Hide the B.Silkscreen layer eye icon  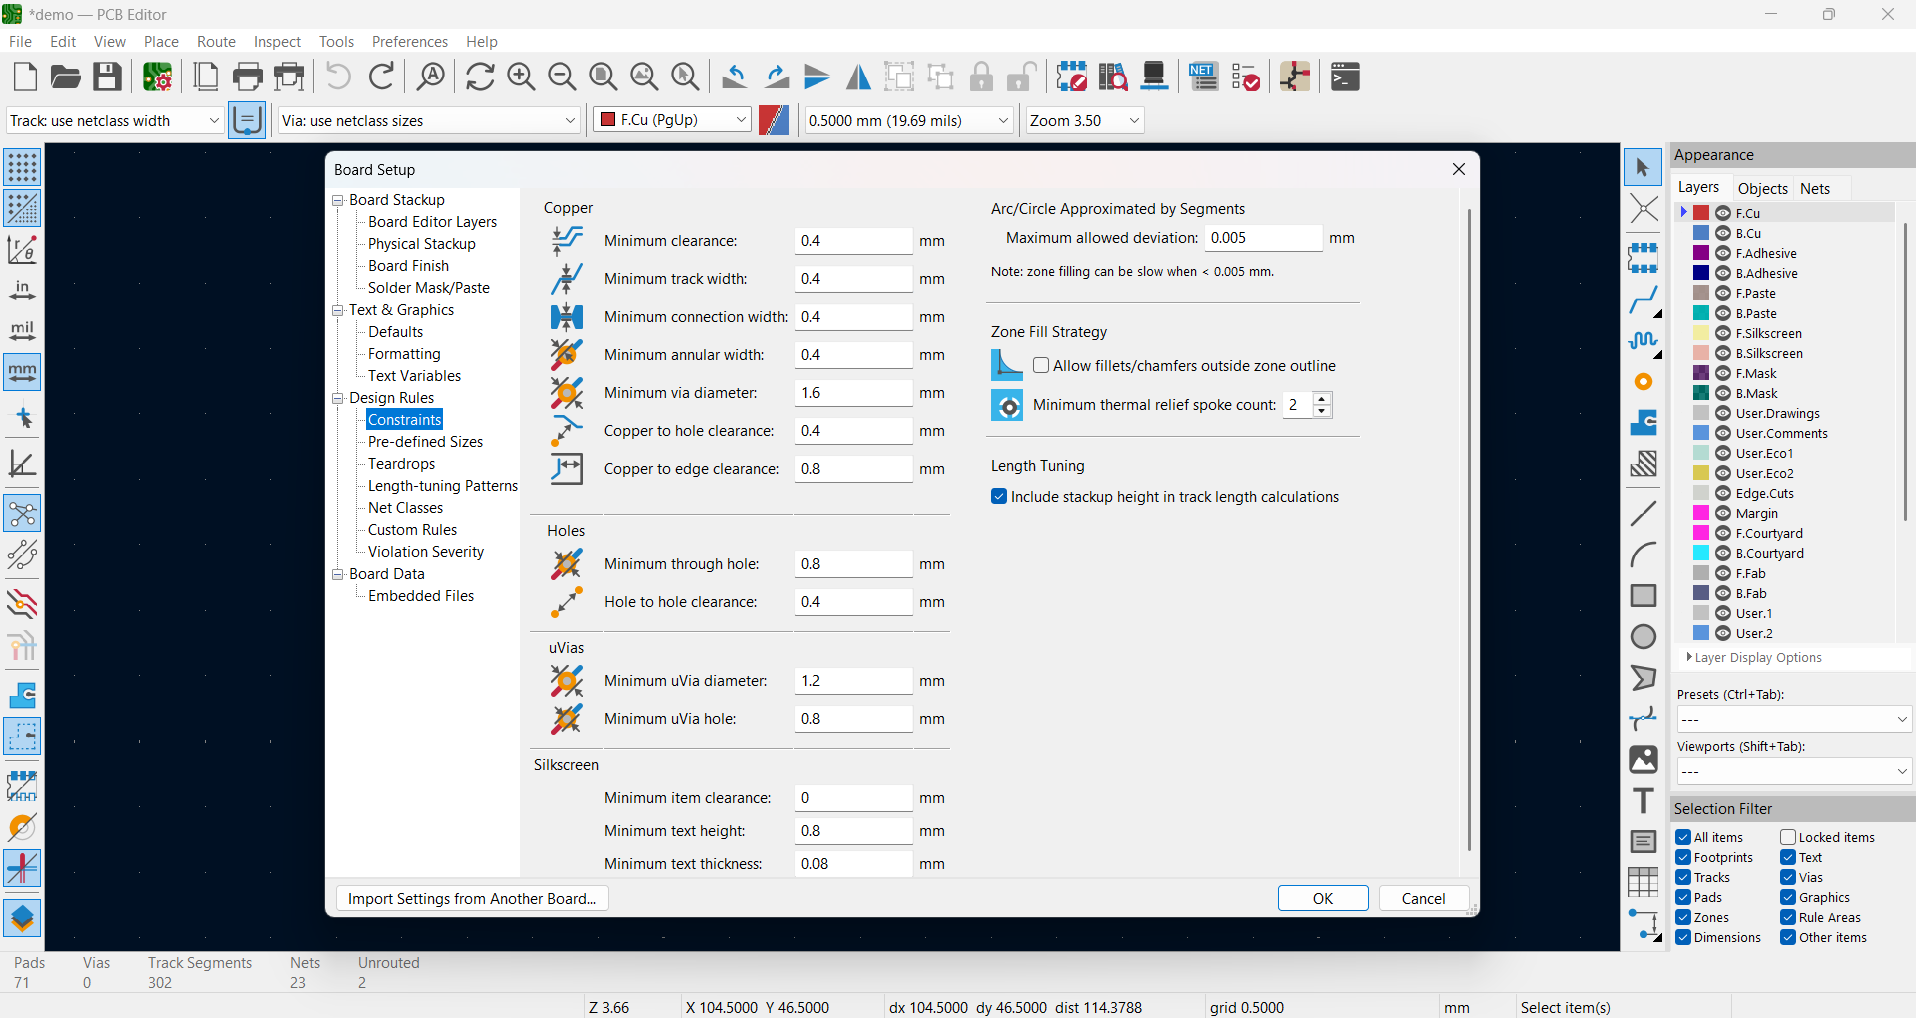coord(1723,353)
